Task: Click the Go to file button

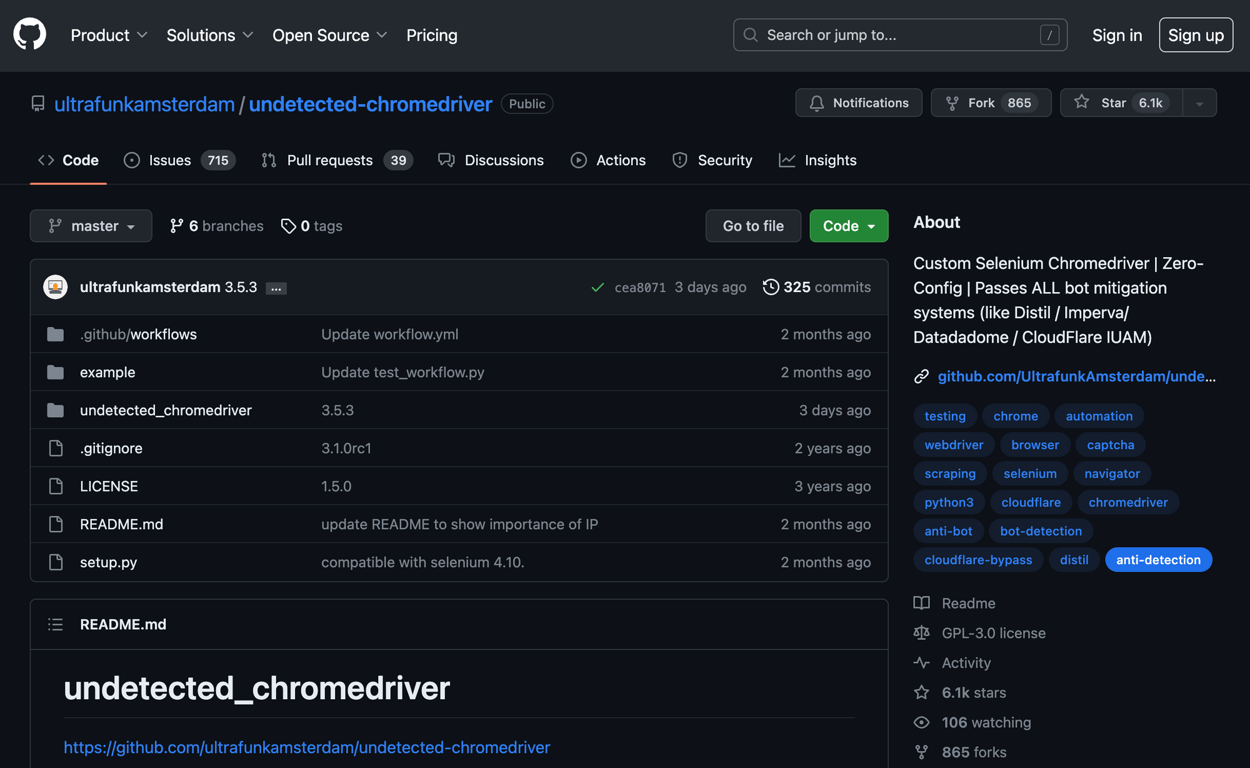Action: (x=753, y=226)
